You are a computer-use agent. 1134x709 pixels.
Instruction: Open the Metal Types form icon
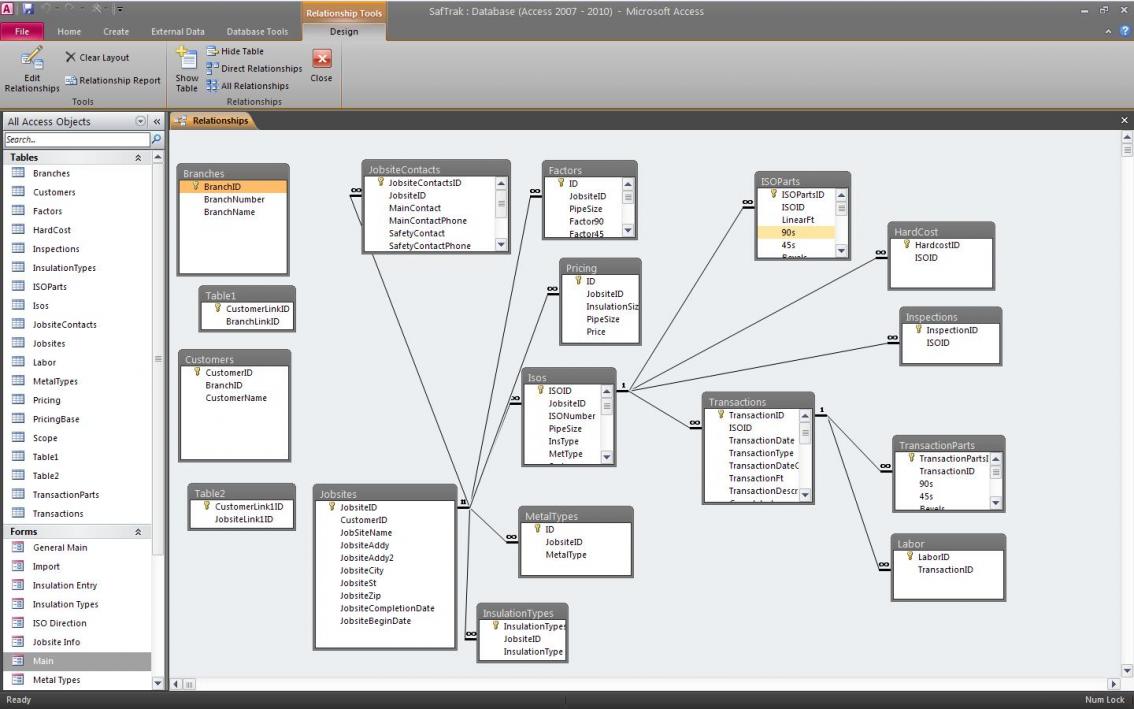tap(18, 679)
